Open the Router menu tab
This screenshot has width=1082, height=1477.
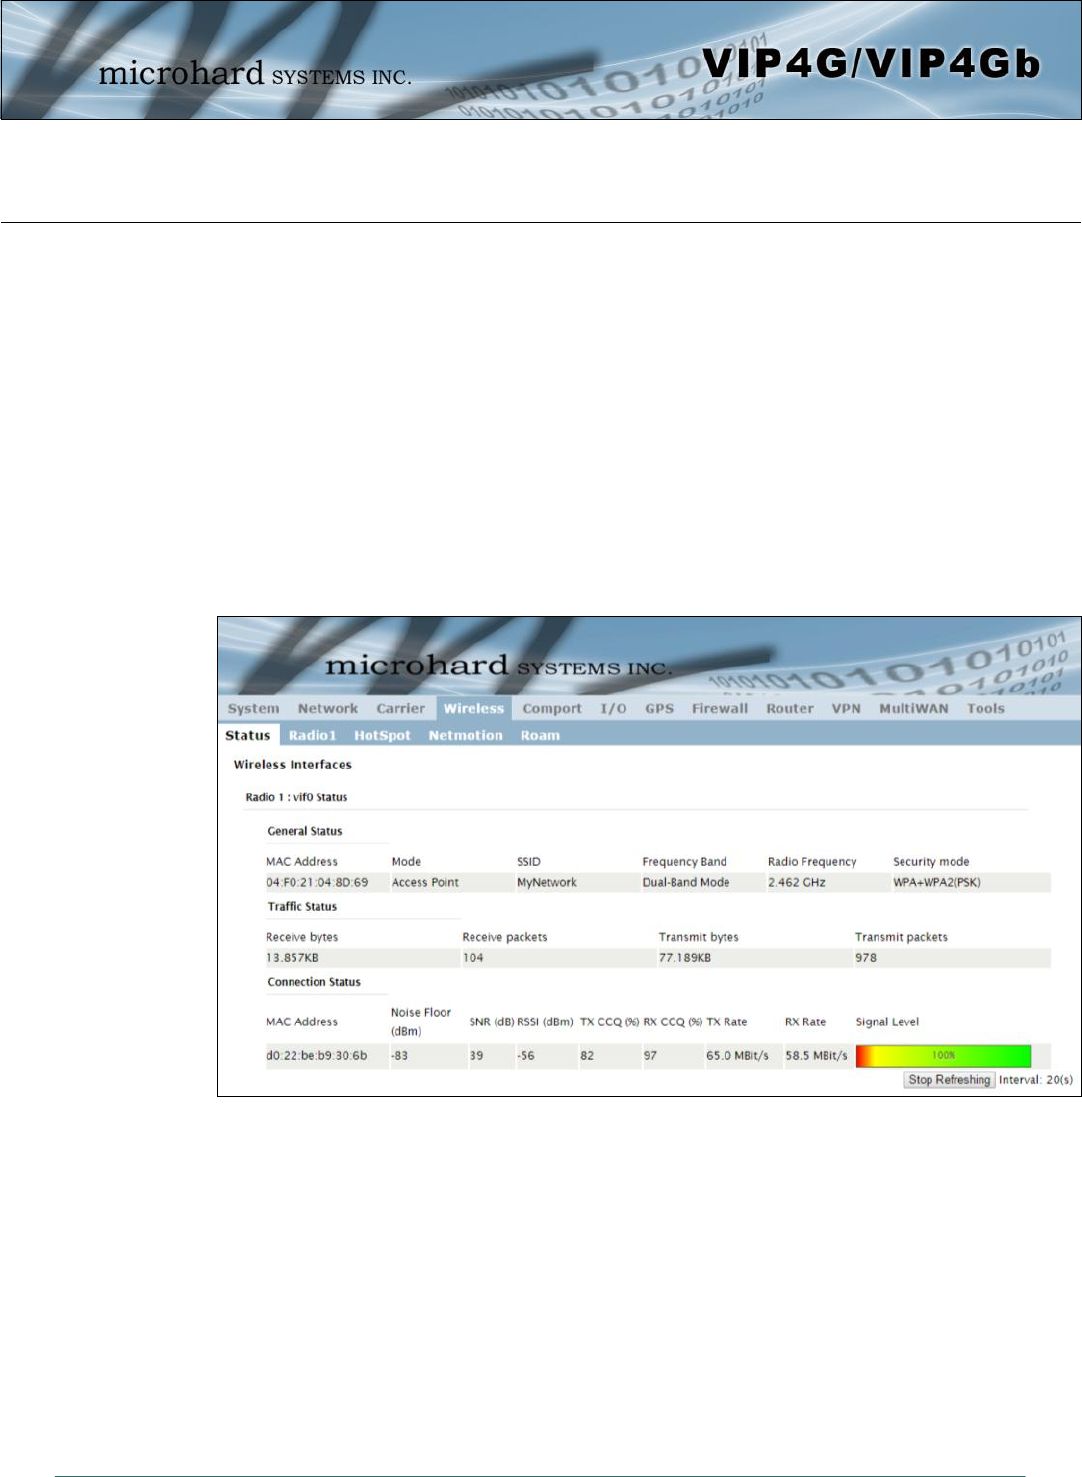pos(790,708)
